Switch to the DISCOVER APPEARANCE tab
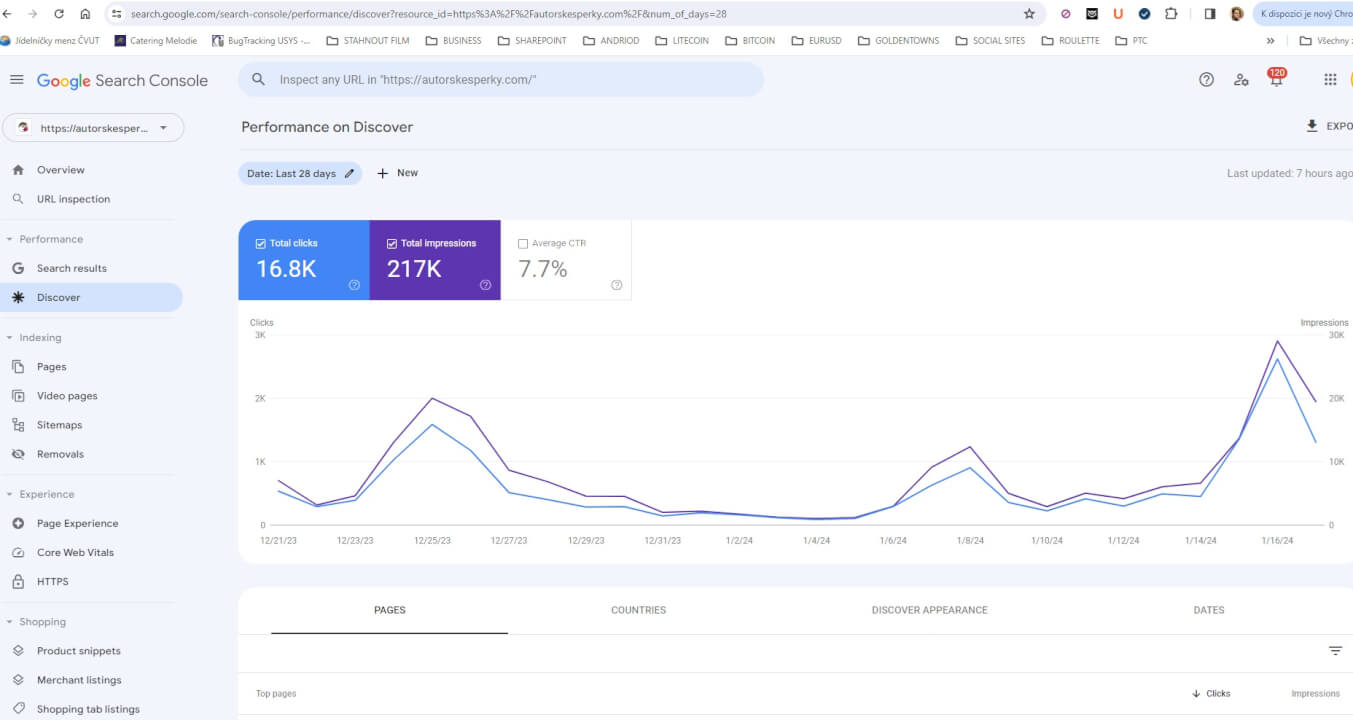Viewport: 1353px width, 720px height. click(929, 610)
